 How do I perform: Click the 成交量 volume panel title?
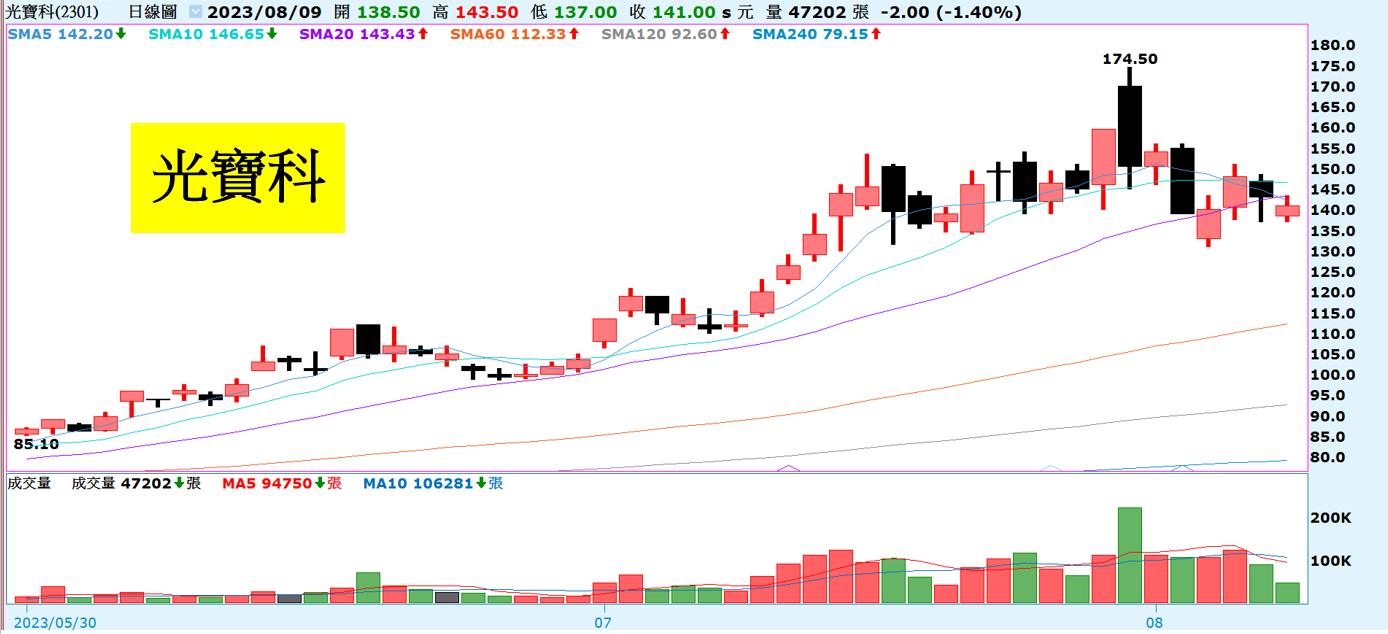[29, 483]
